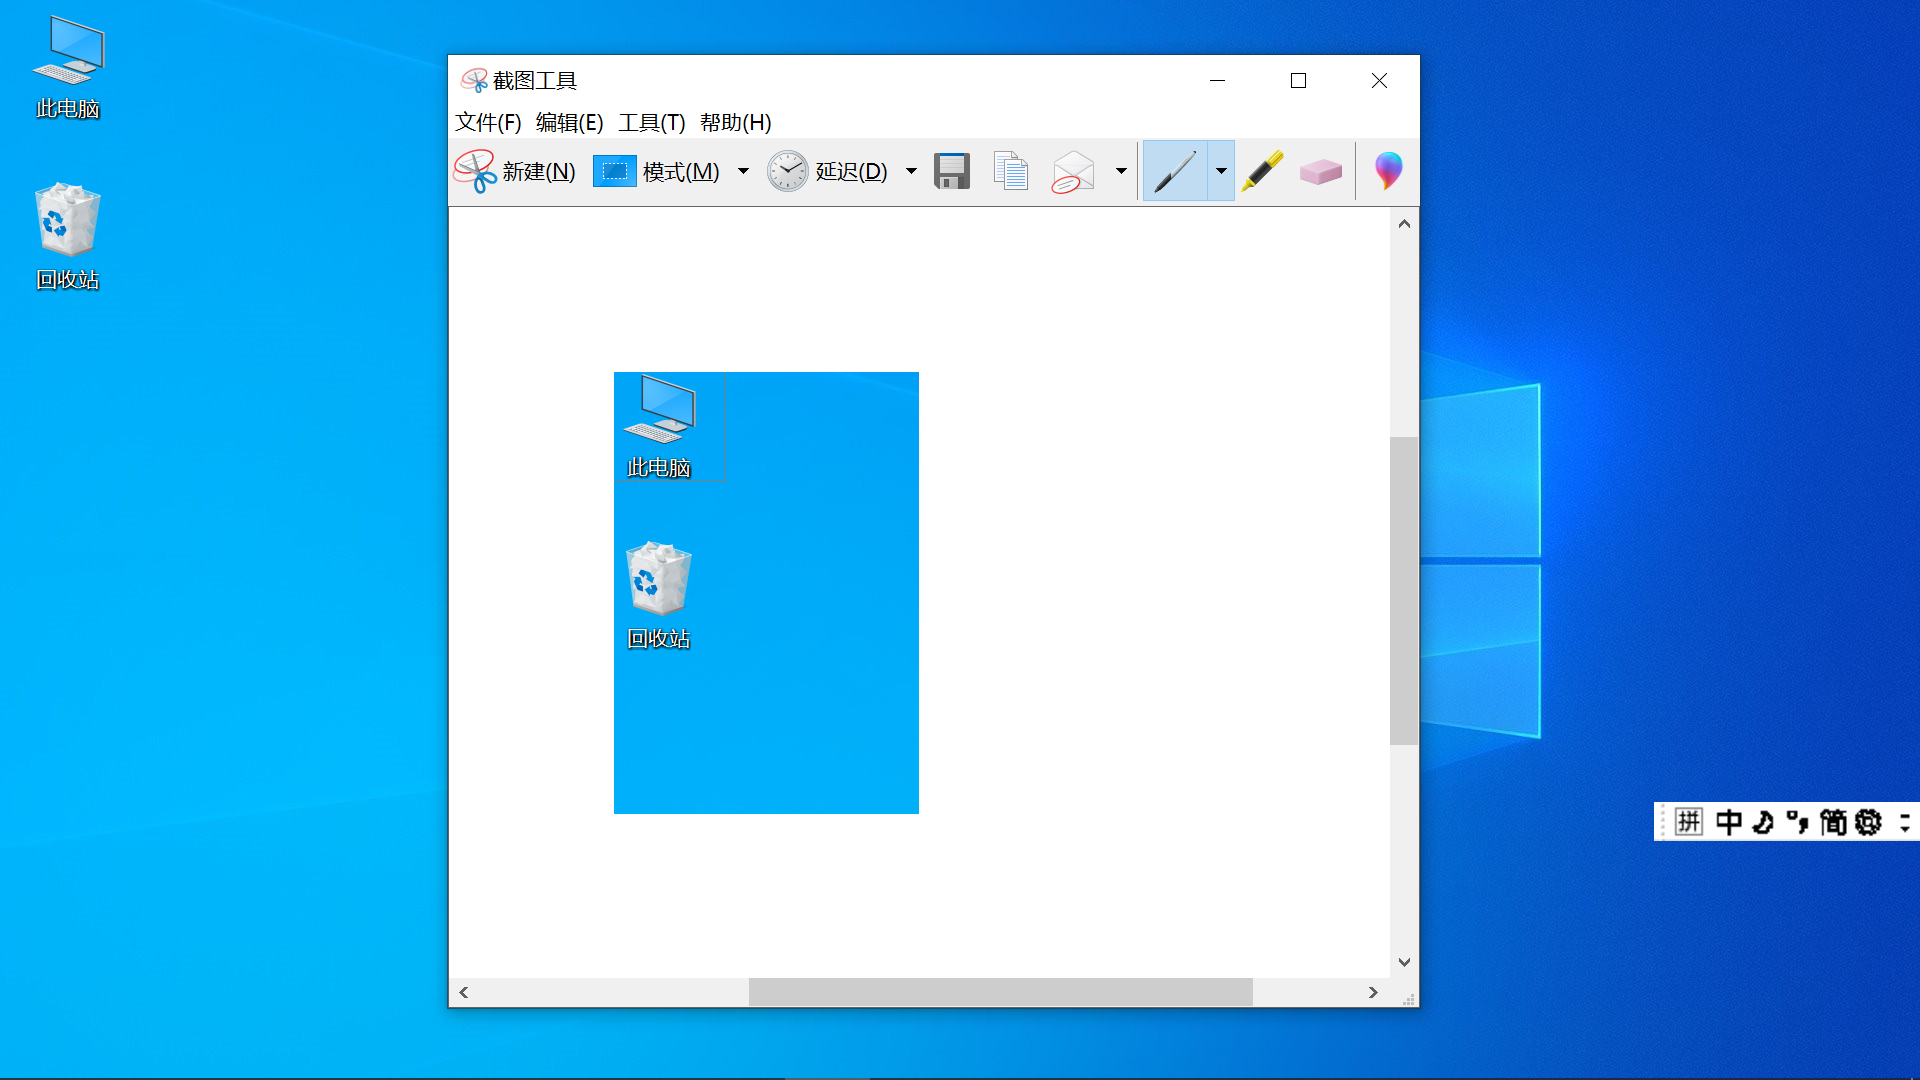Image resolution: width=1920 pixels, height=1080 pixels.
Task: Open the Pen options dropdown arrow
Action: 1221,171
